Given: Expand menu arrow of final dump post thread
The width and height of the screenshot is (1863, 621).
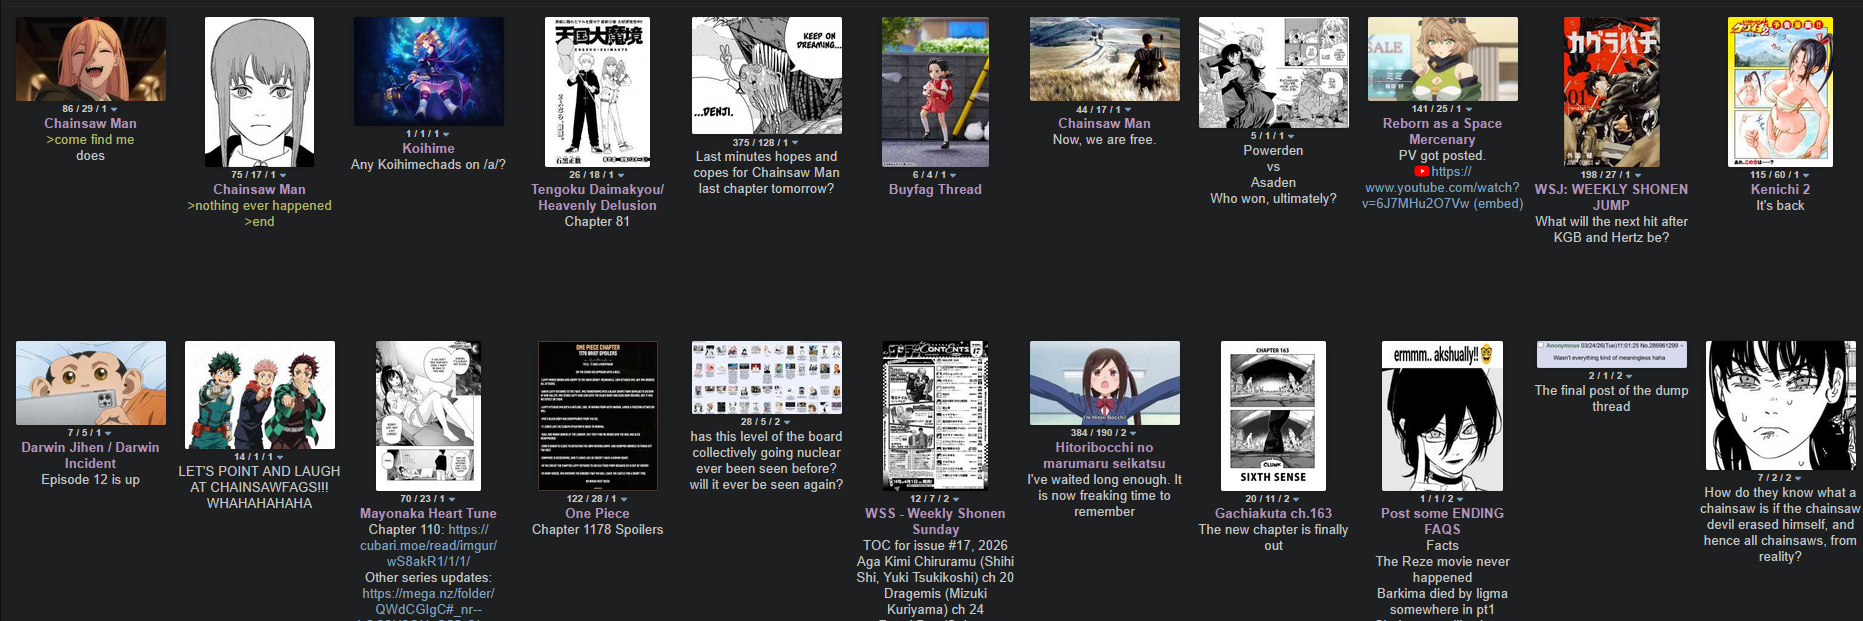Looking at the screenshot, I should (1629, 377).
